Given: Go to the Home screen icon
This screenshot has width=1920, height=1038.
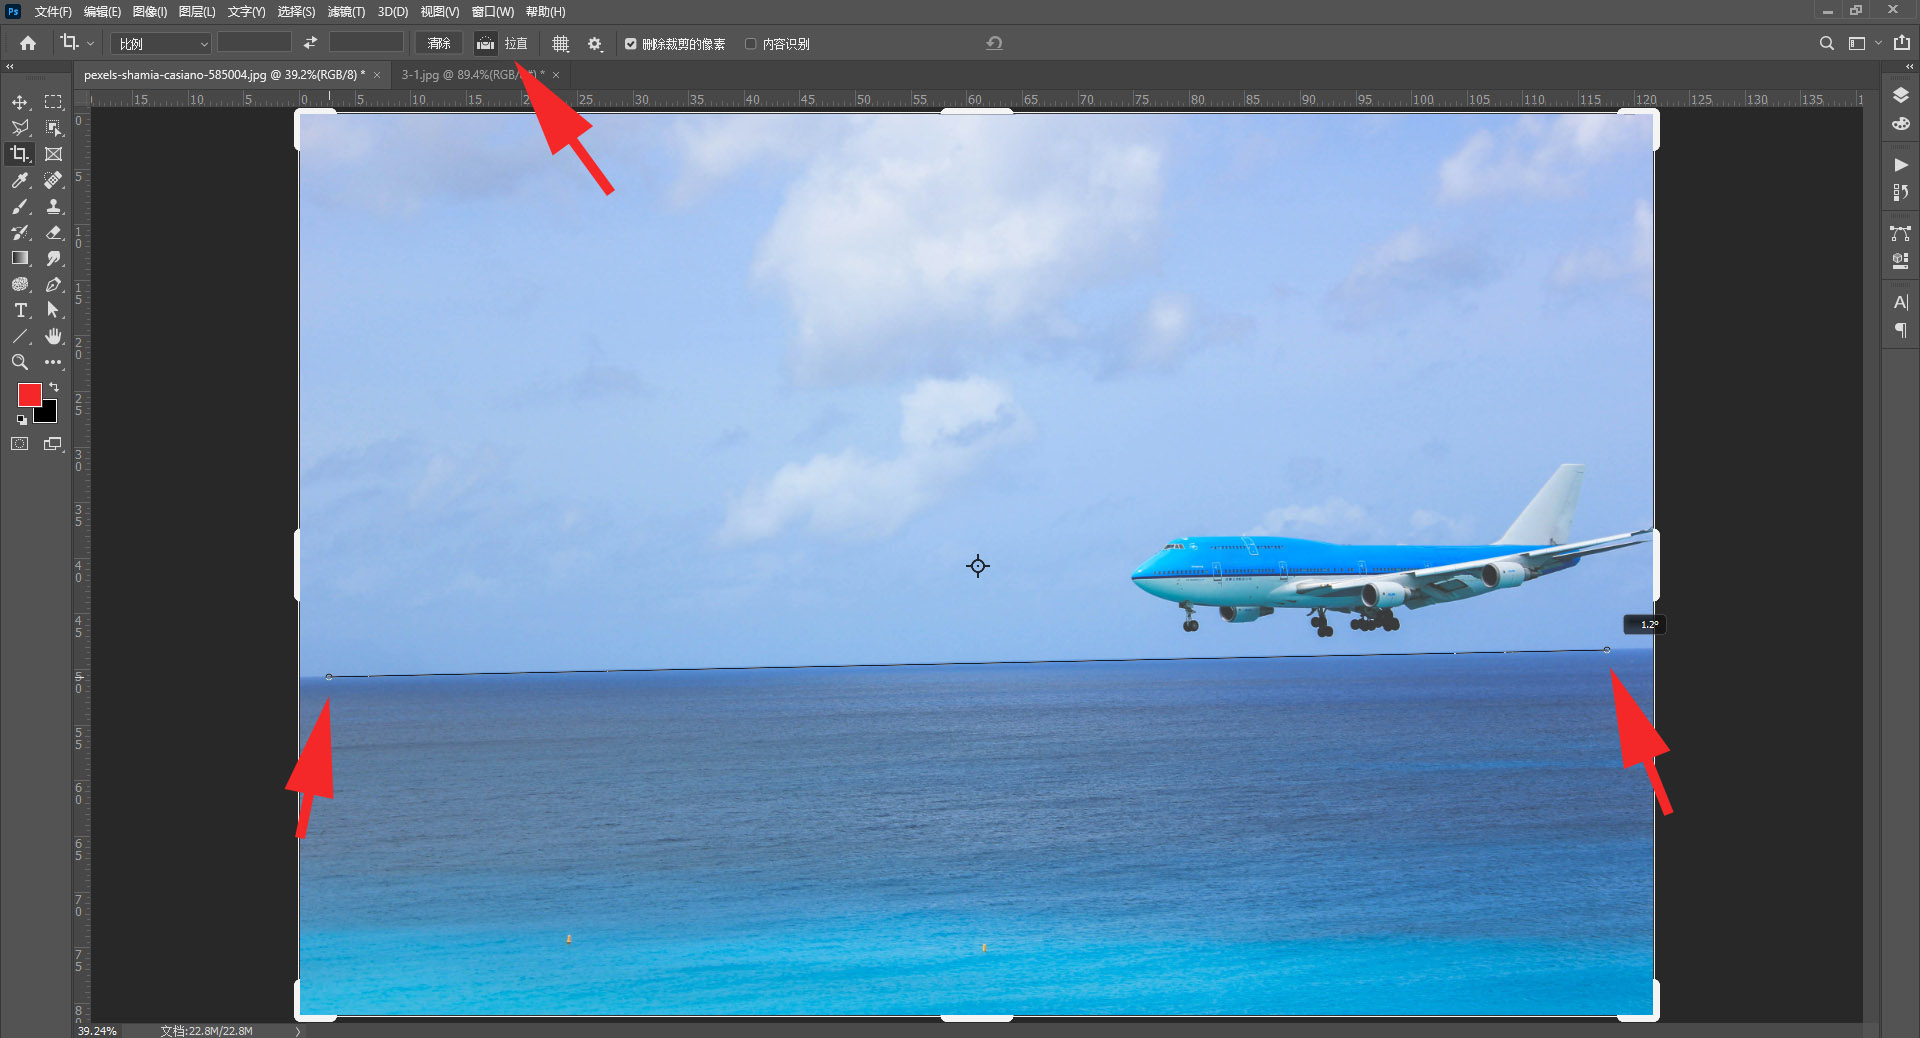Looking at the screenshot, I should coord(28,43).
